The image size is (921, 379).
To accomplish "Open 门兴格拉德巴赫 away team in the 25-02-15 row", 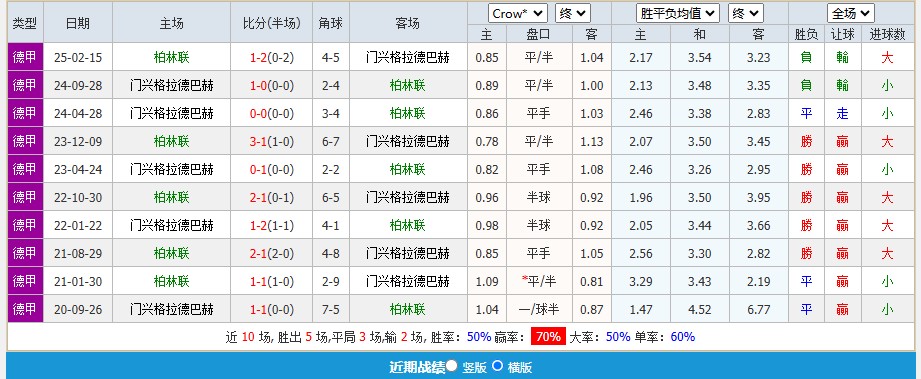I will pos(408,58).
